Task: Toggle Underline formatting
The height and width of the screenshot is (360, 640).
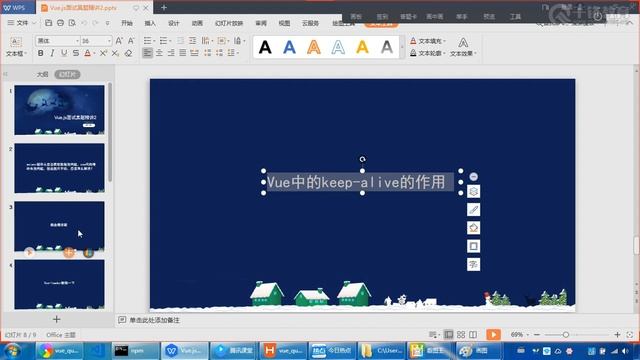Action: 64,53
